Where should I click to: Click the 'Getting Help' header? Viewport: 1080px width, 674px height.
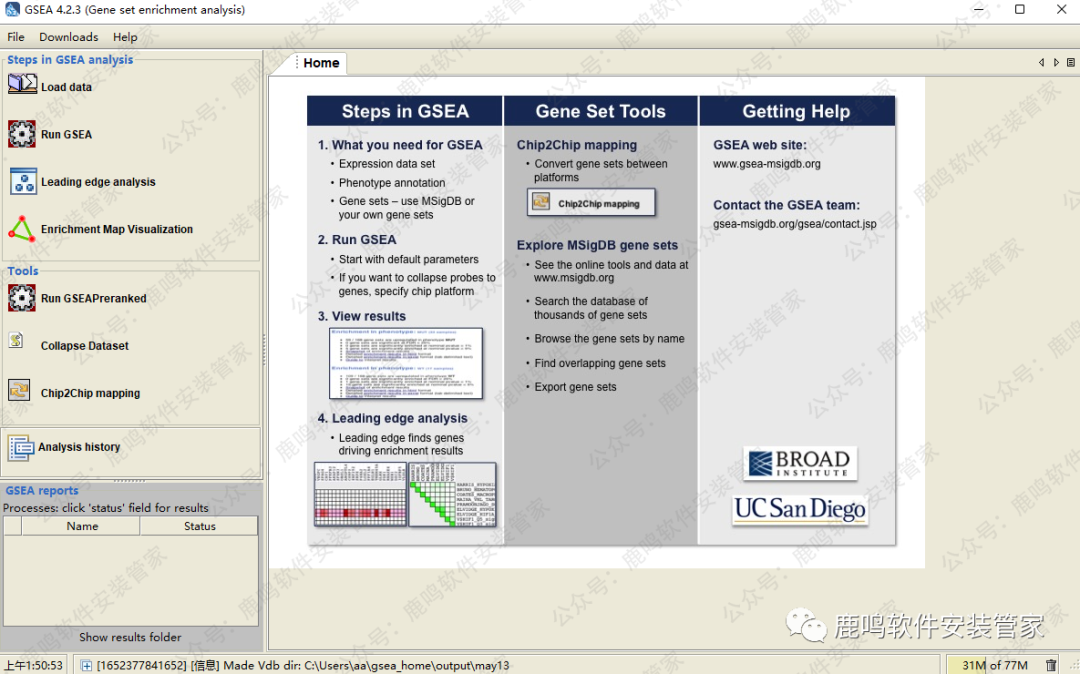coord(796,111)
